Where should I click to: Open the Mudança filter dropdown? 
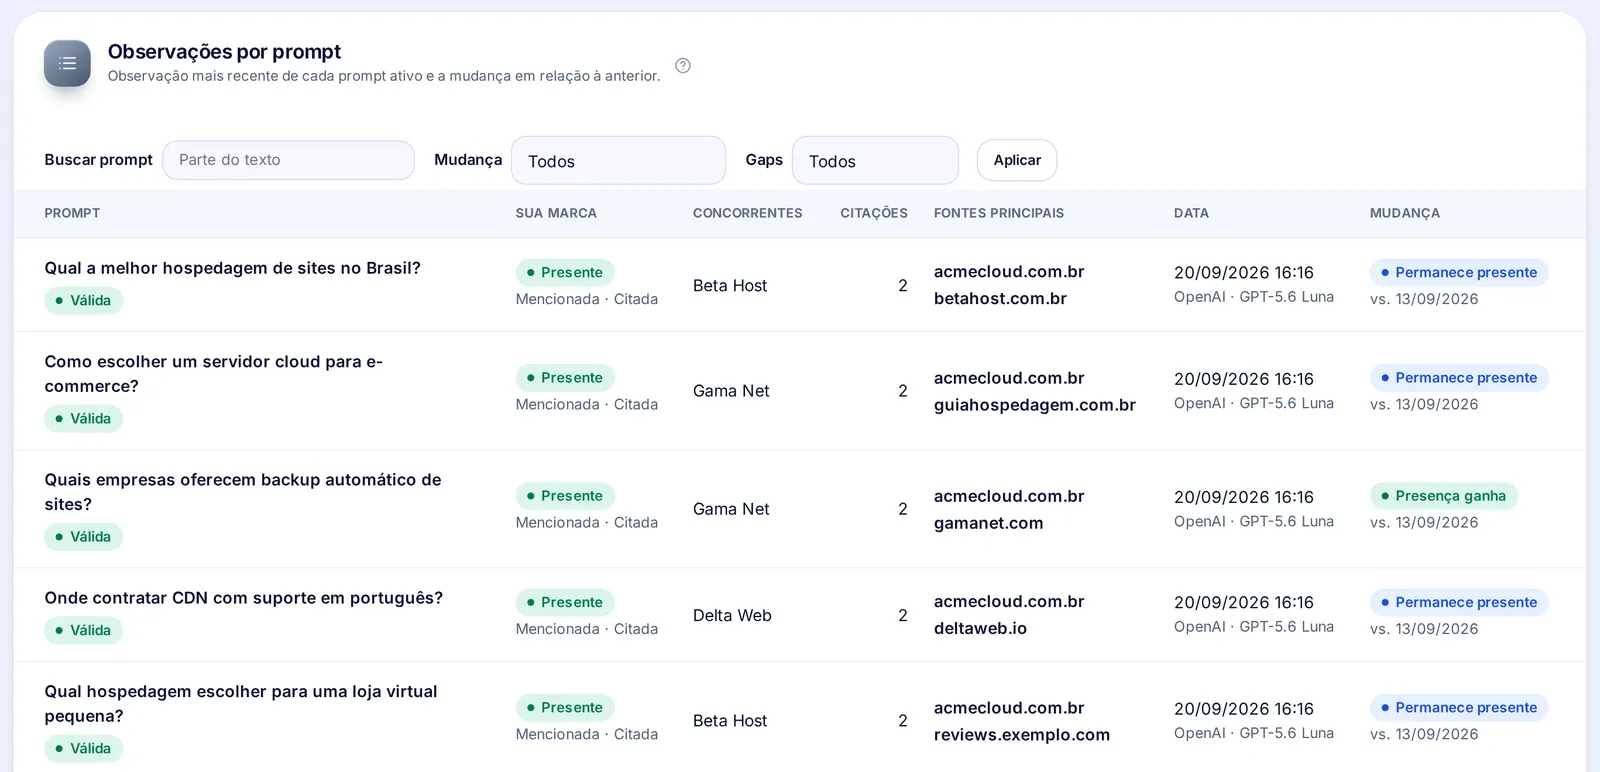[618, 161]
